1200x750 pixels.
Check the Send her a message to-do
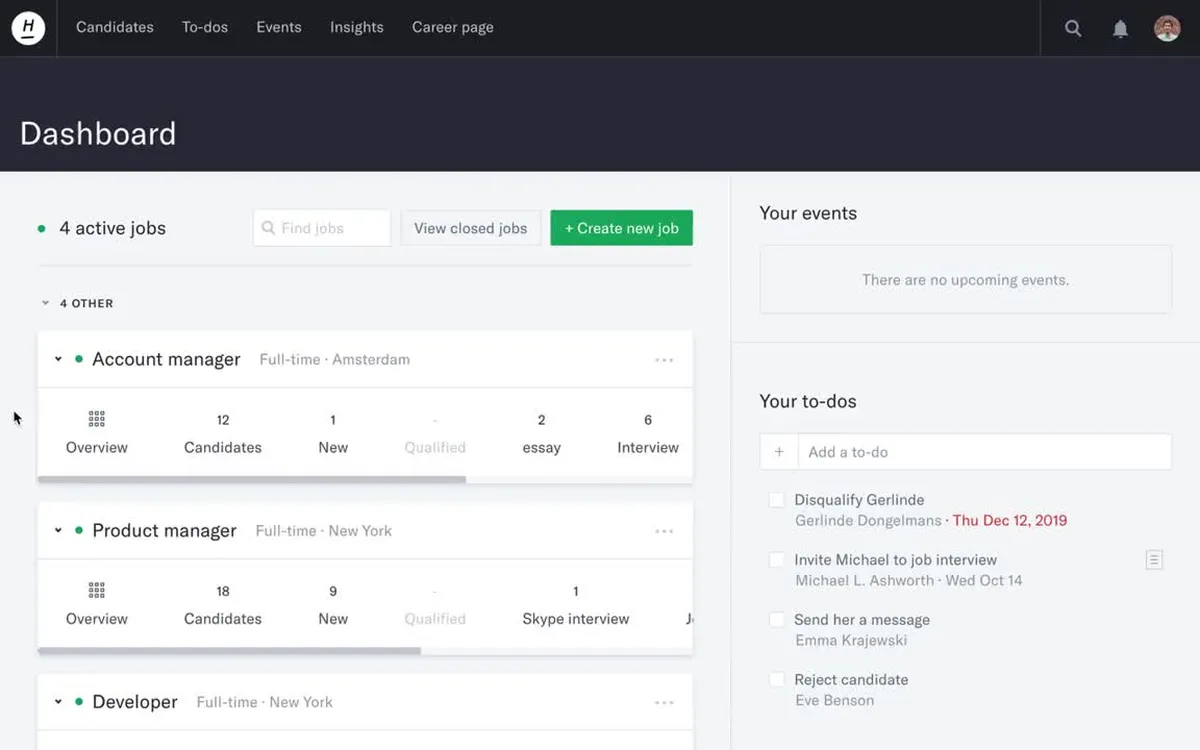click(776, 620)
